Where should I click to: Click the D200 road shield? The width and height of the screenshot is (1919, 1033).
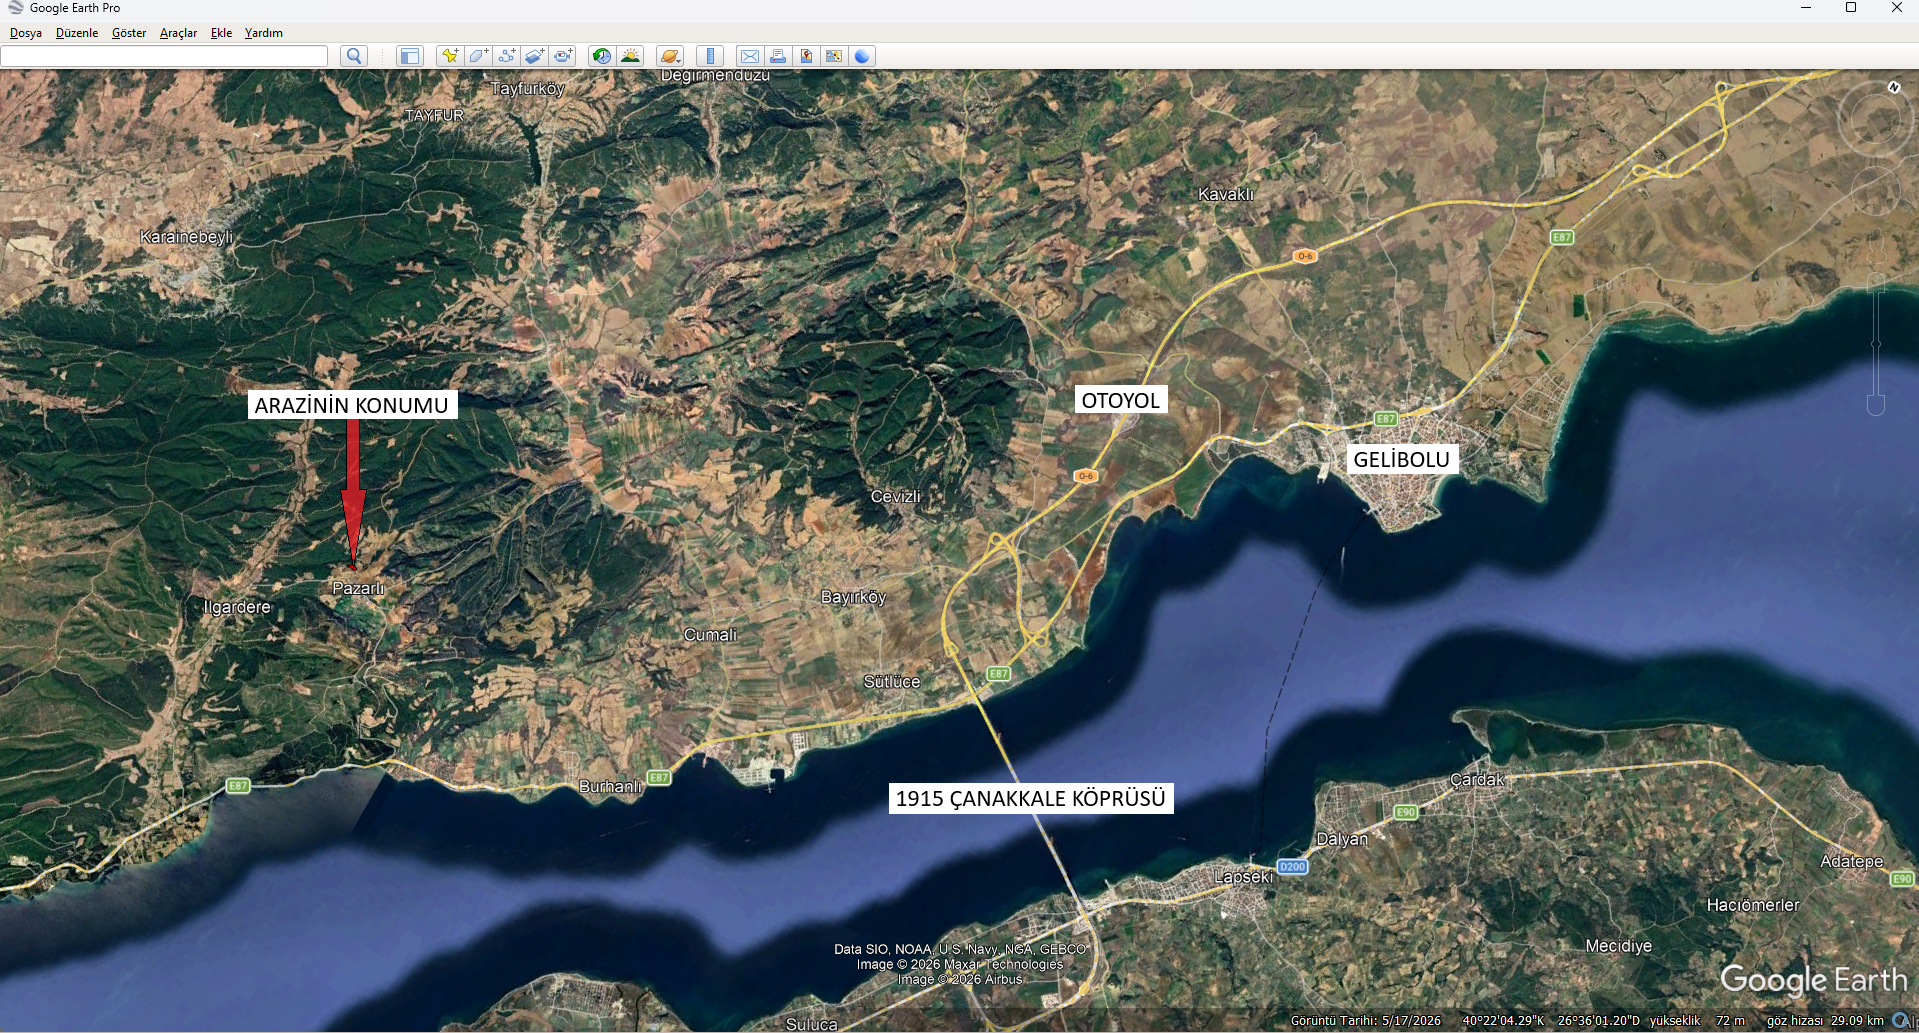coord(1292,867)
